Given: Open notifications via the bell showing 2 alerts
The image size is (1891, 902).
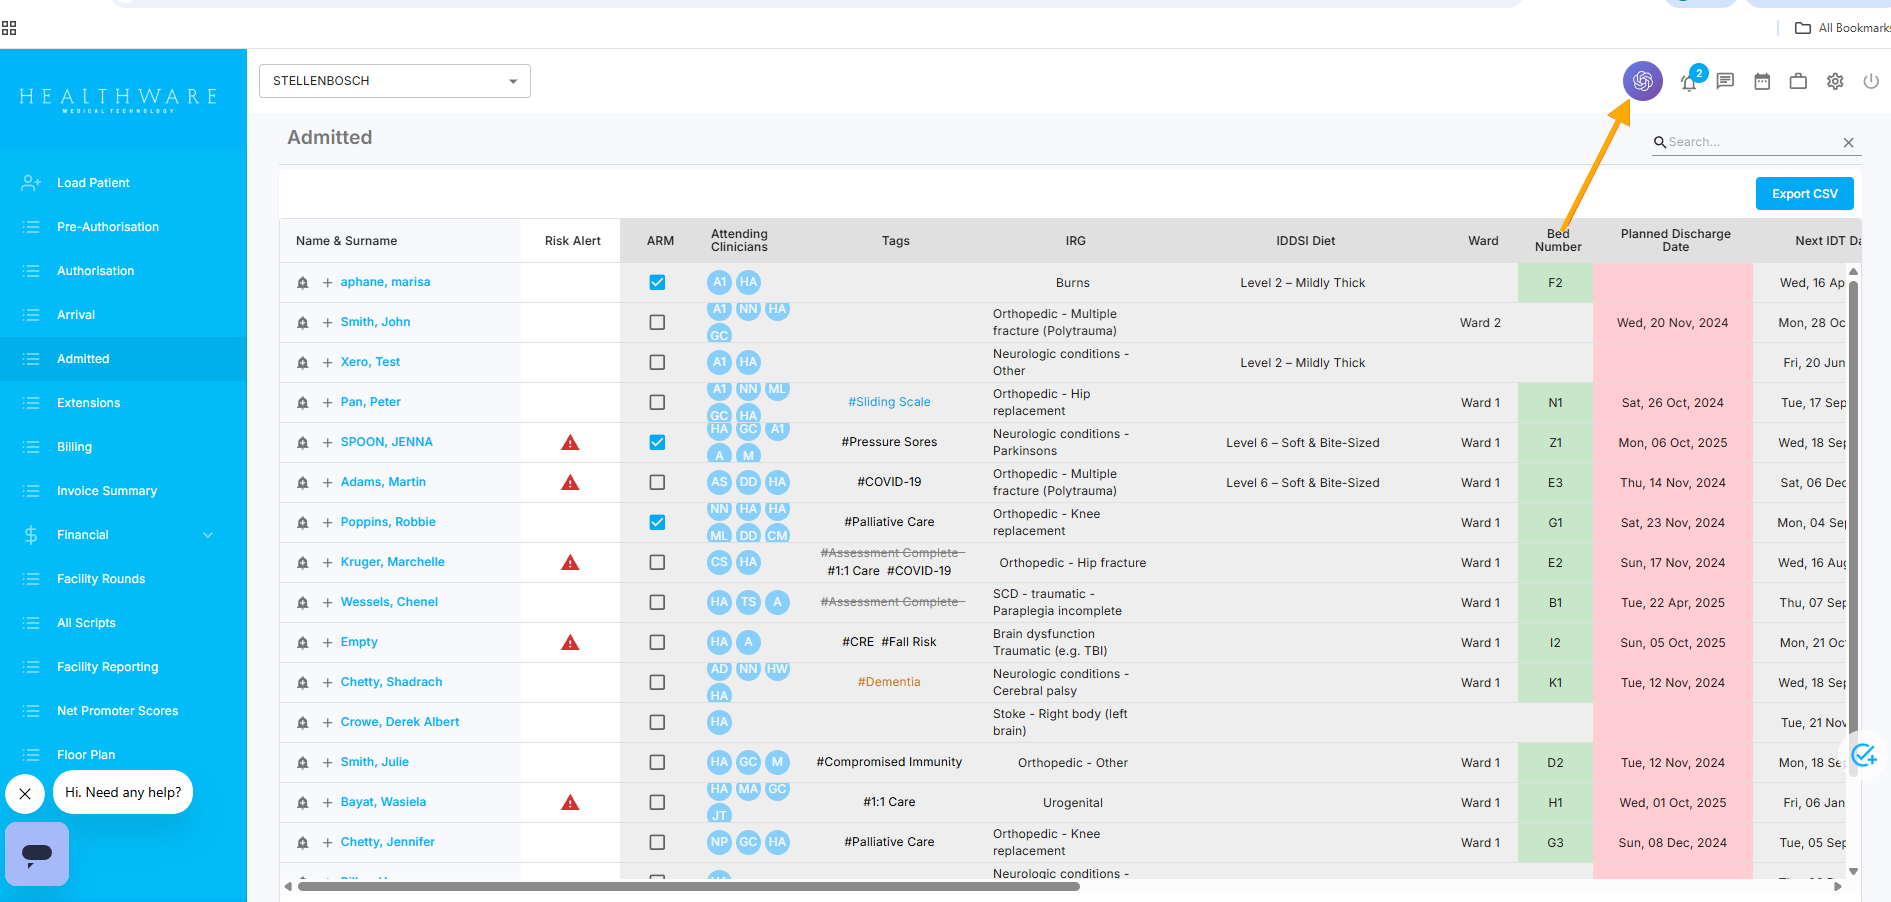Looking at the screenshot, I should [x=1689, y=84].
